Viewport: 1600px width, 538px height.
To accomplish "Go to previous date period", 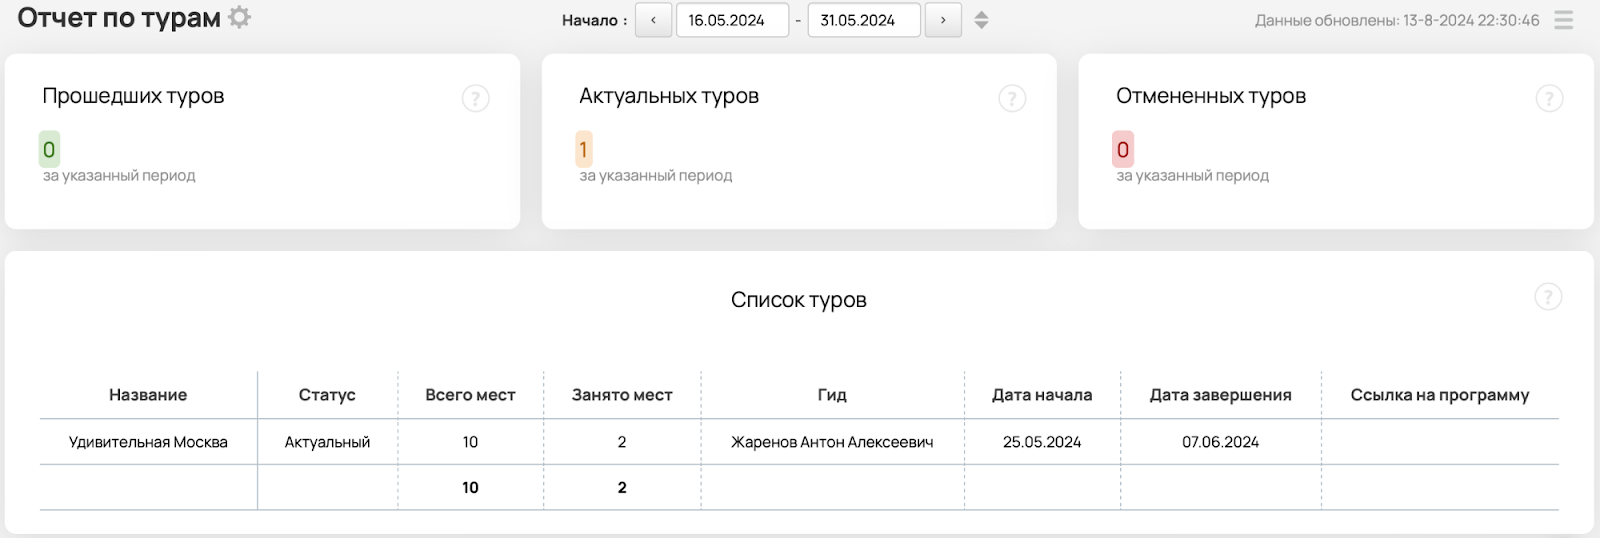I will click(653, 20).
